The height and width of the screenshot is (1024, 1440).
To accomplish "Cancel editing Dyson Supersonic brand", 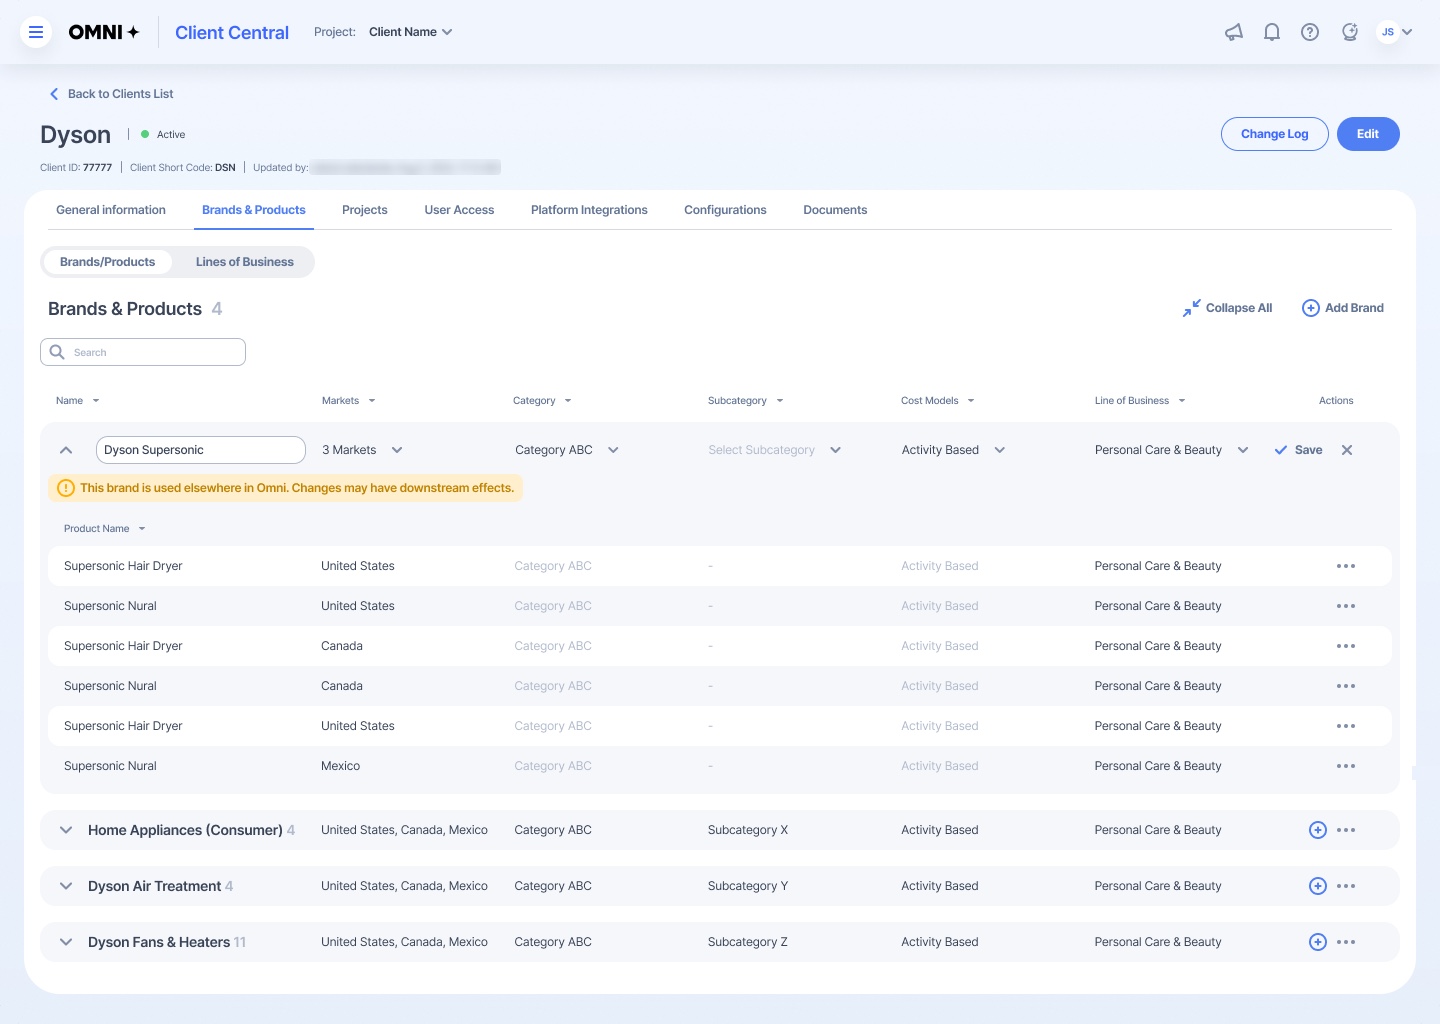I will pyautogui.click(x=1347, y=450).
